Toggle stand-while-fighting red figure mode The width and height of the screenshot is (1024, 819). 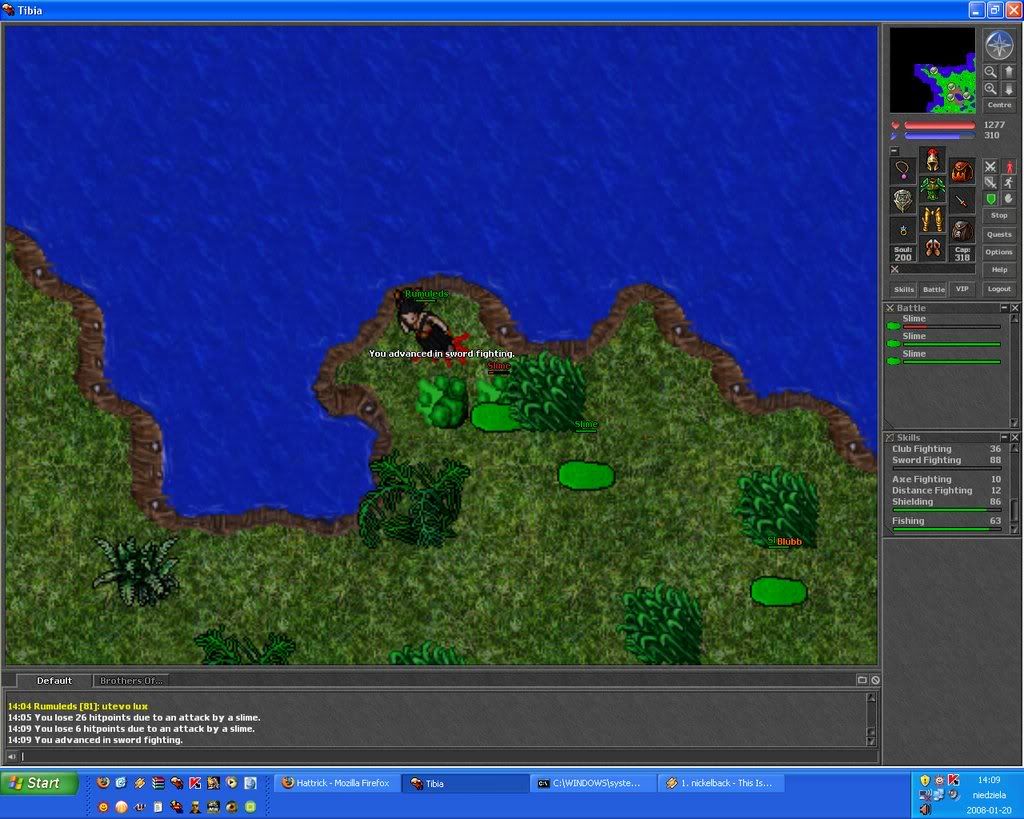pyautogui.click(x=1009, y=167)
